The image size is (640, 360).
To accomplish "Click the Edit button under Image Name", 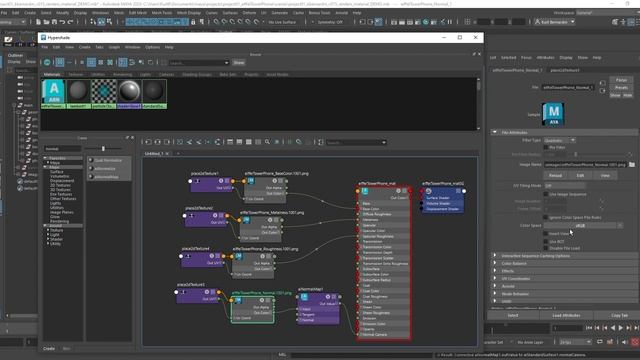I will (x=580, y=175).
